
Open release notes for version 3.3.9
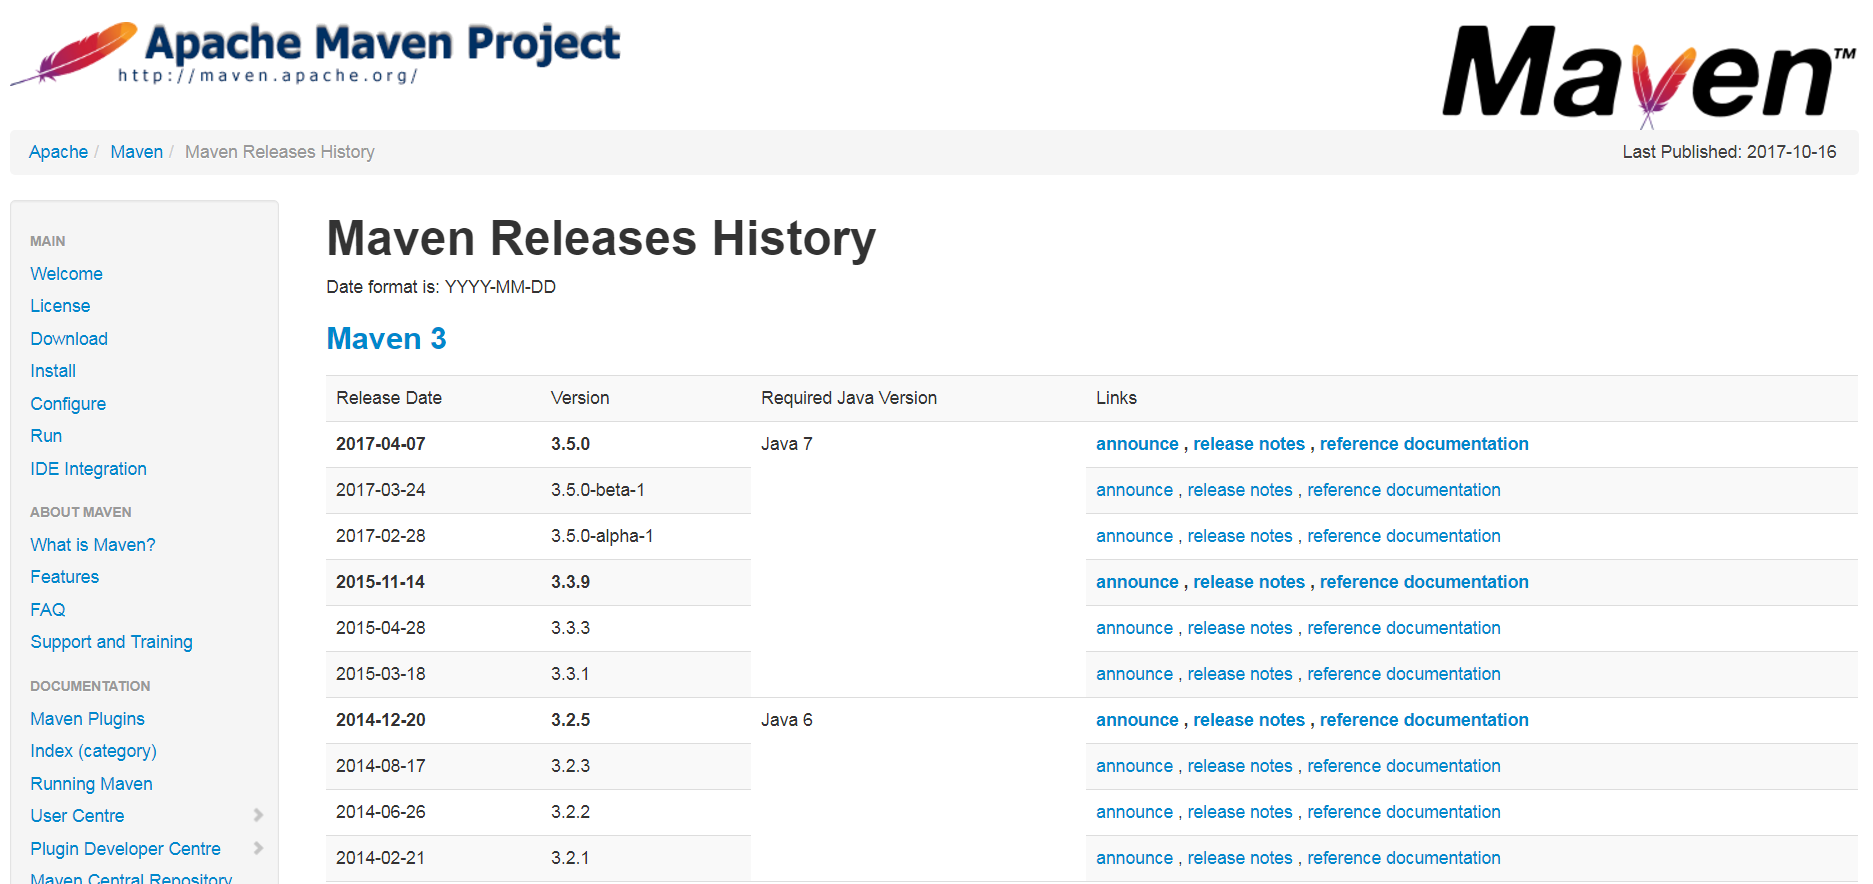1249,582
